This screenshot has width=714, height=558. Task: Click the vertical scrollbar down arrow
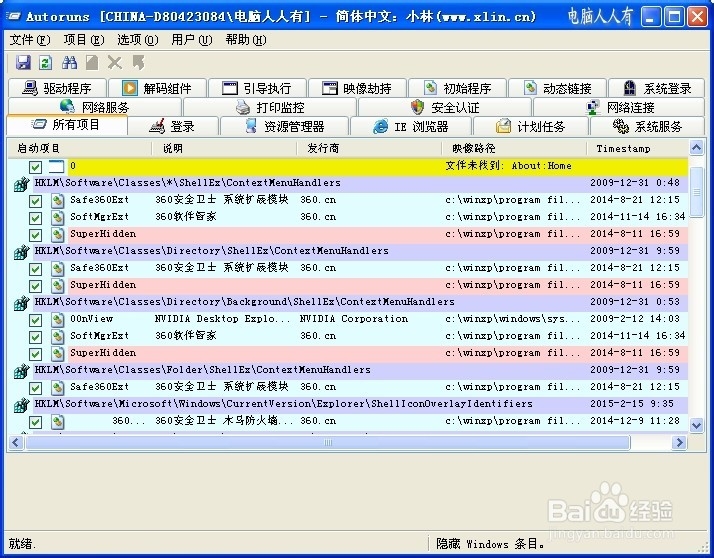pyautogui.click(x=696, y=425)
